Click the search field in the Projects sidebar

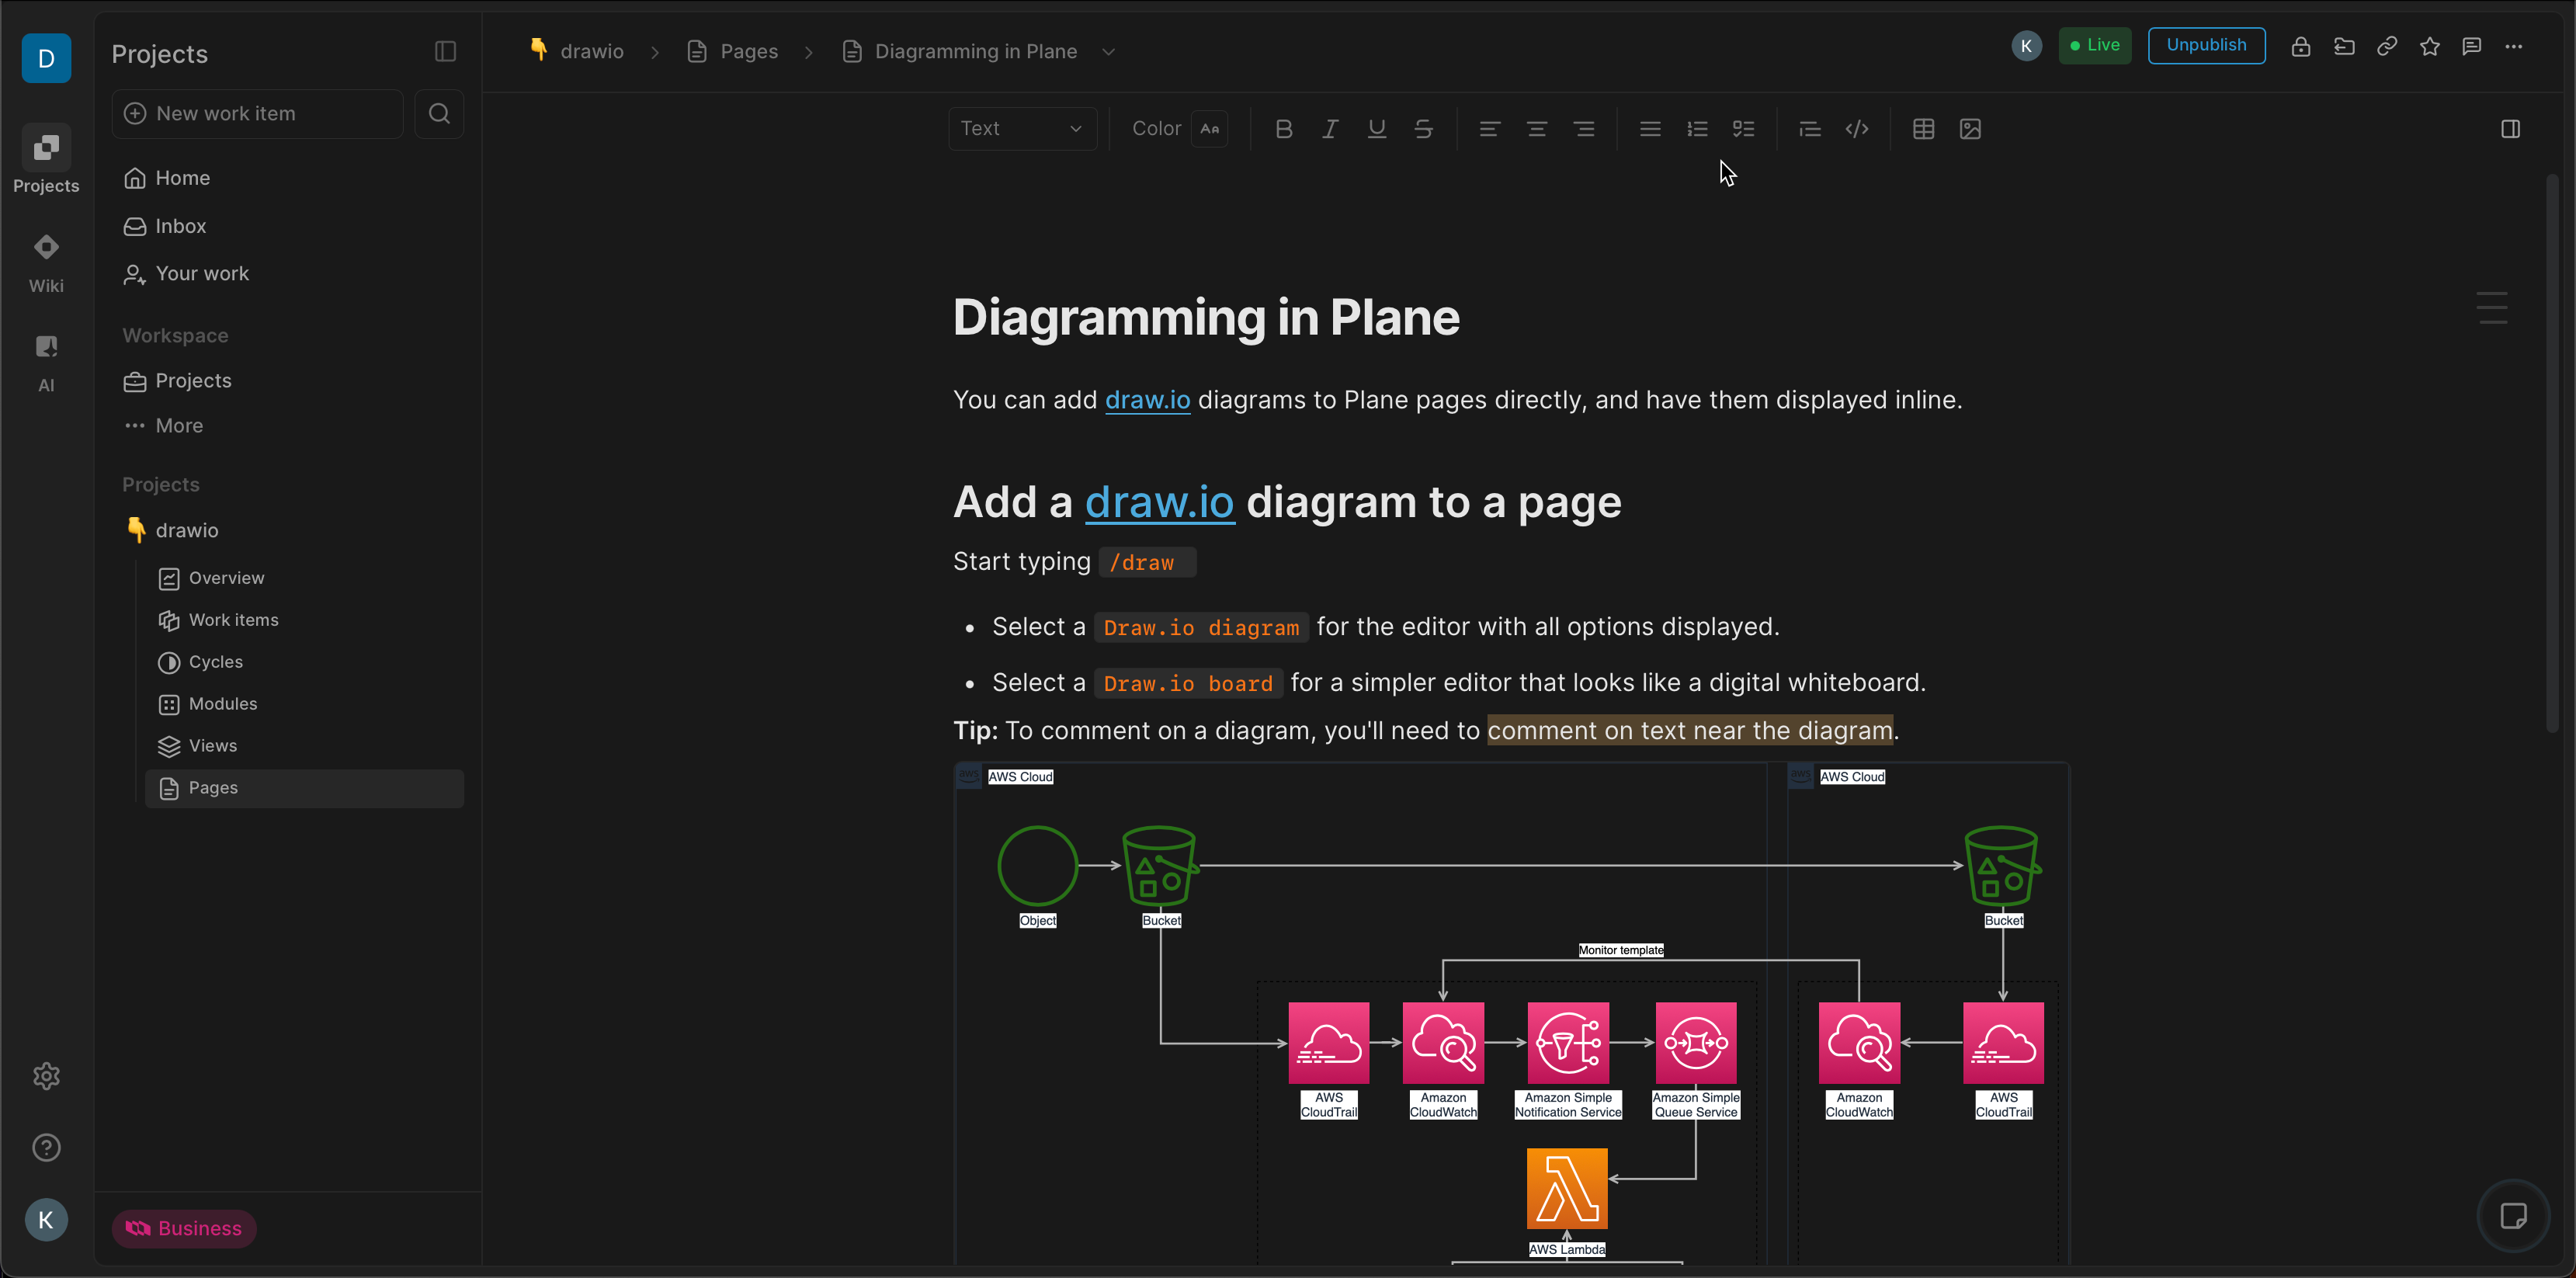439,113
